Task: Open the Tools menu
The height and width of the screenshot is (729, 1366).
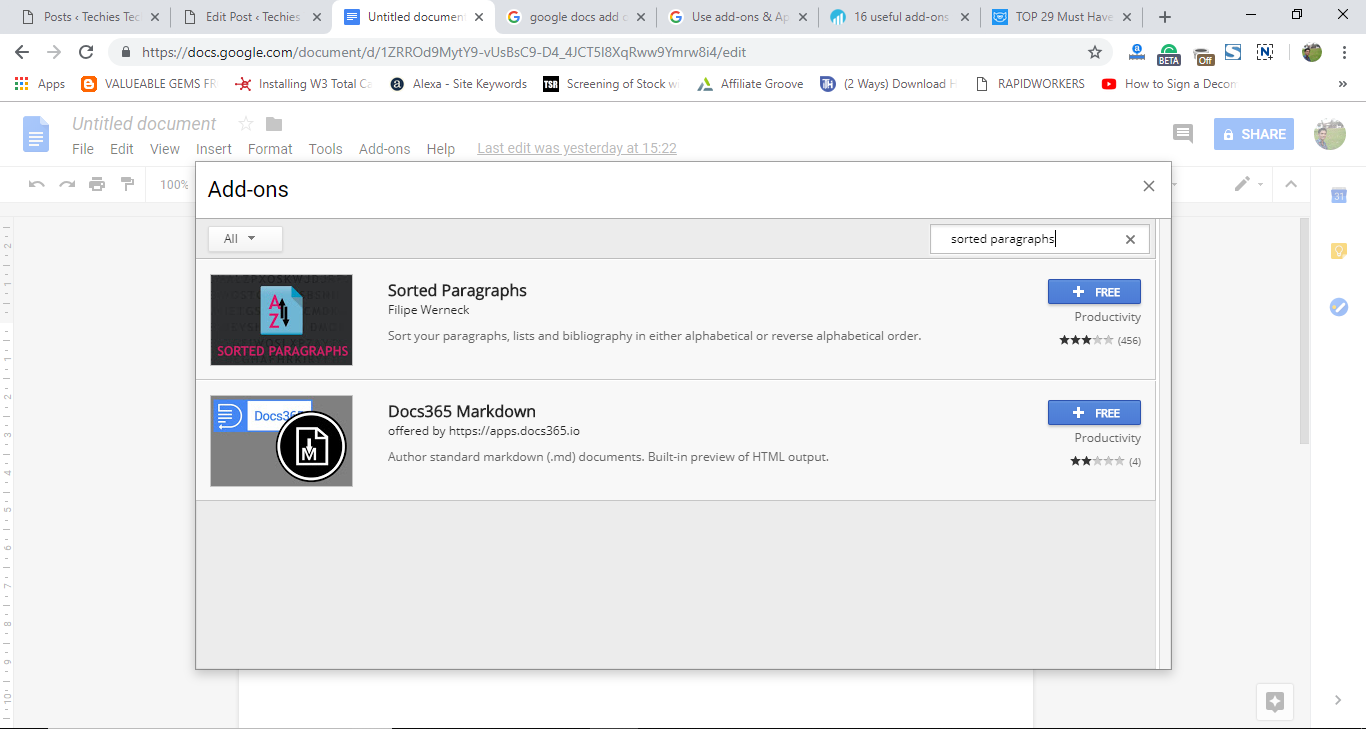Action: (x=326, y=149)
